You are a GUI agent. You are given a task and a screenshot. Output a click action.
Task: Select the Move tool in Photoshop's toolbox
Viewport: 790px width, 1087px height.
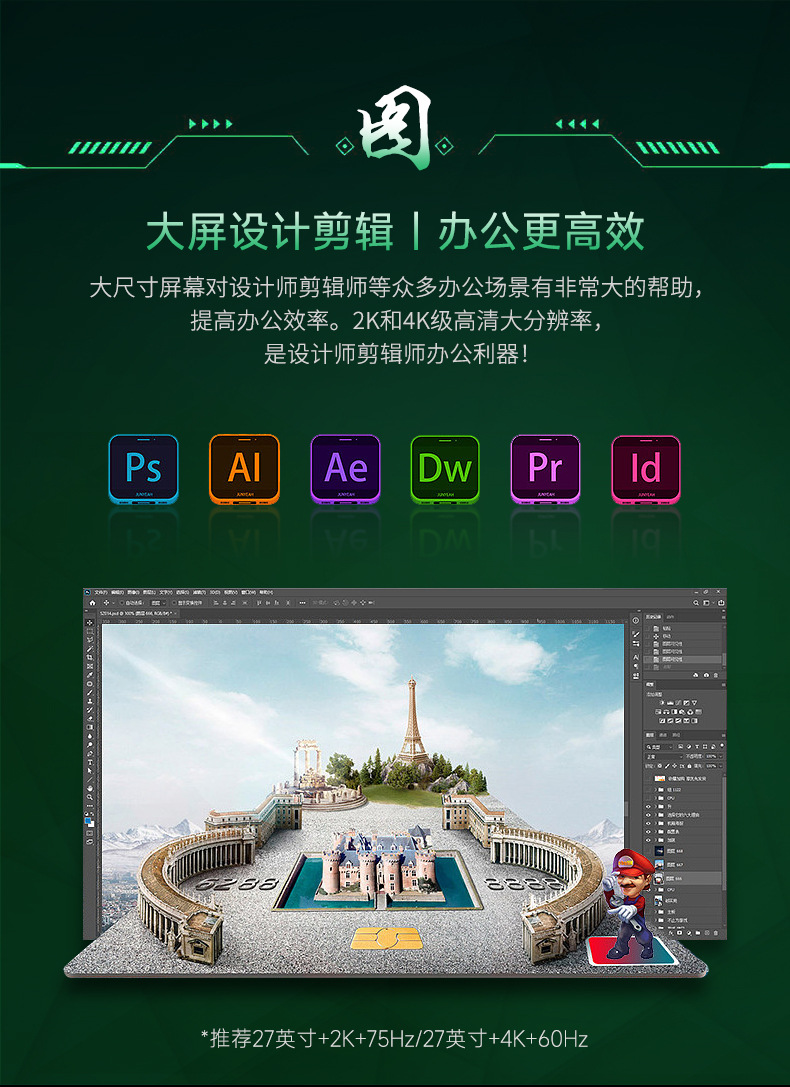point(89,623)
